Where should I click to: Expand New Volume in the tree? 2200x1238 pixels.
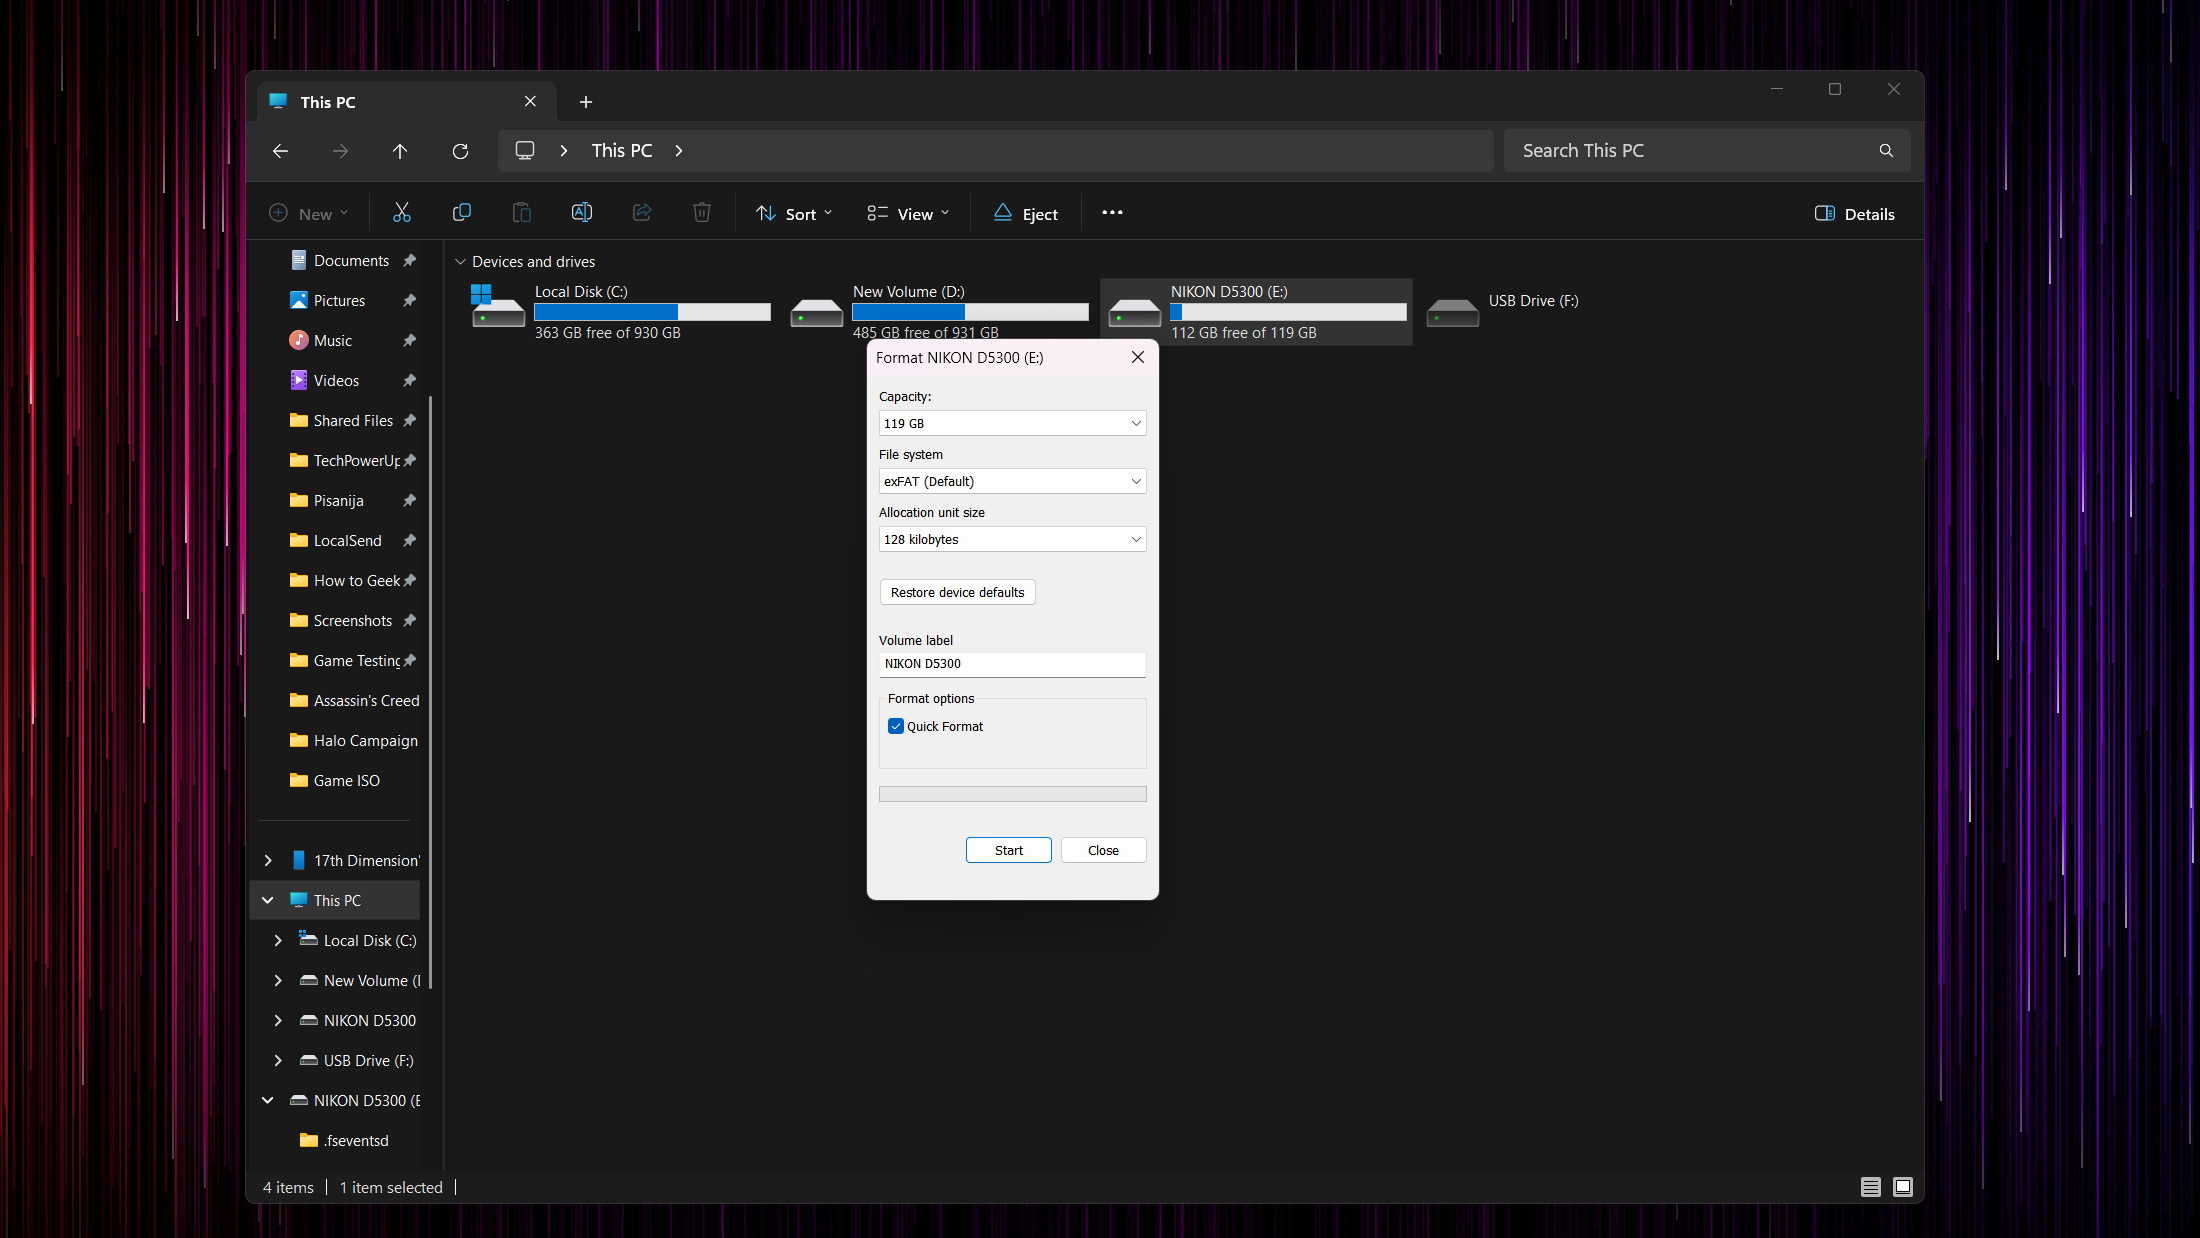point(278,981)
